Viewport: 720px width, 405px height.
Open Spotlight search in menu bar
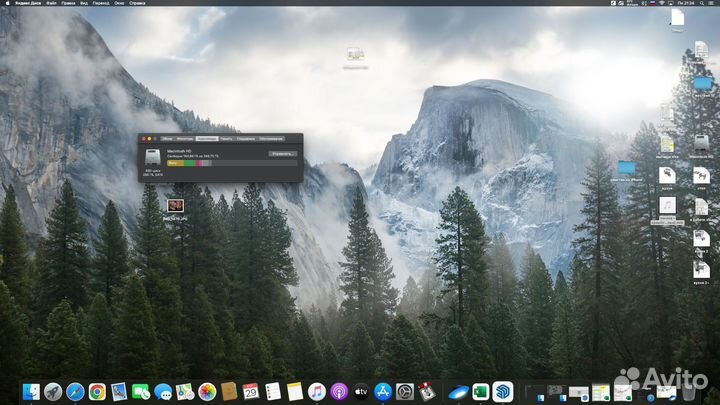coord(702,3)
